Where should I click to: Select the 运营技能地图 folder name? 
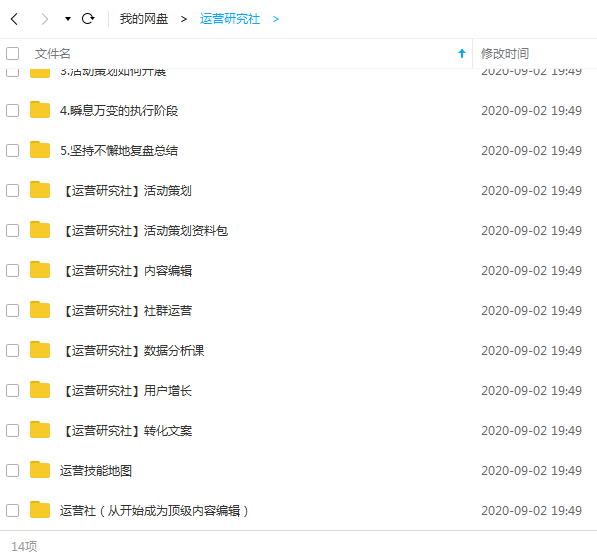tap(96, 471)
